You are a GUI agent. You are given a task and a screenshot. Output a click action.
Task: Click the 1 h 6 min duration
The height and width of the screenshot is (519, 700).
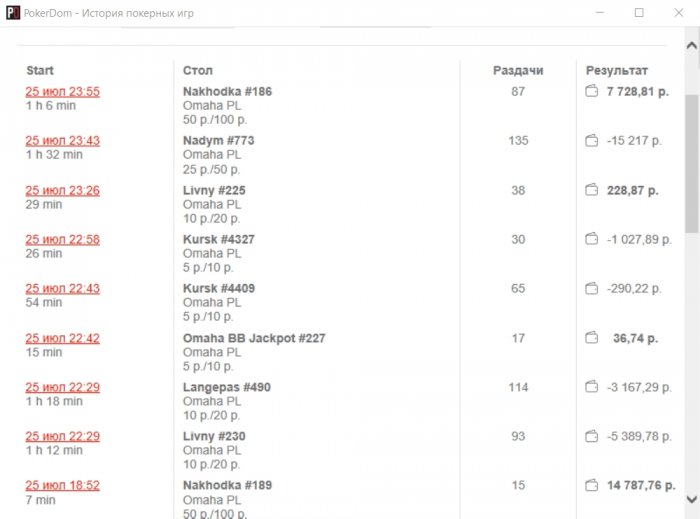tap(51, 106)
